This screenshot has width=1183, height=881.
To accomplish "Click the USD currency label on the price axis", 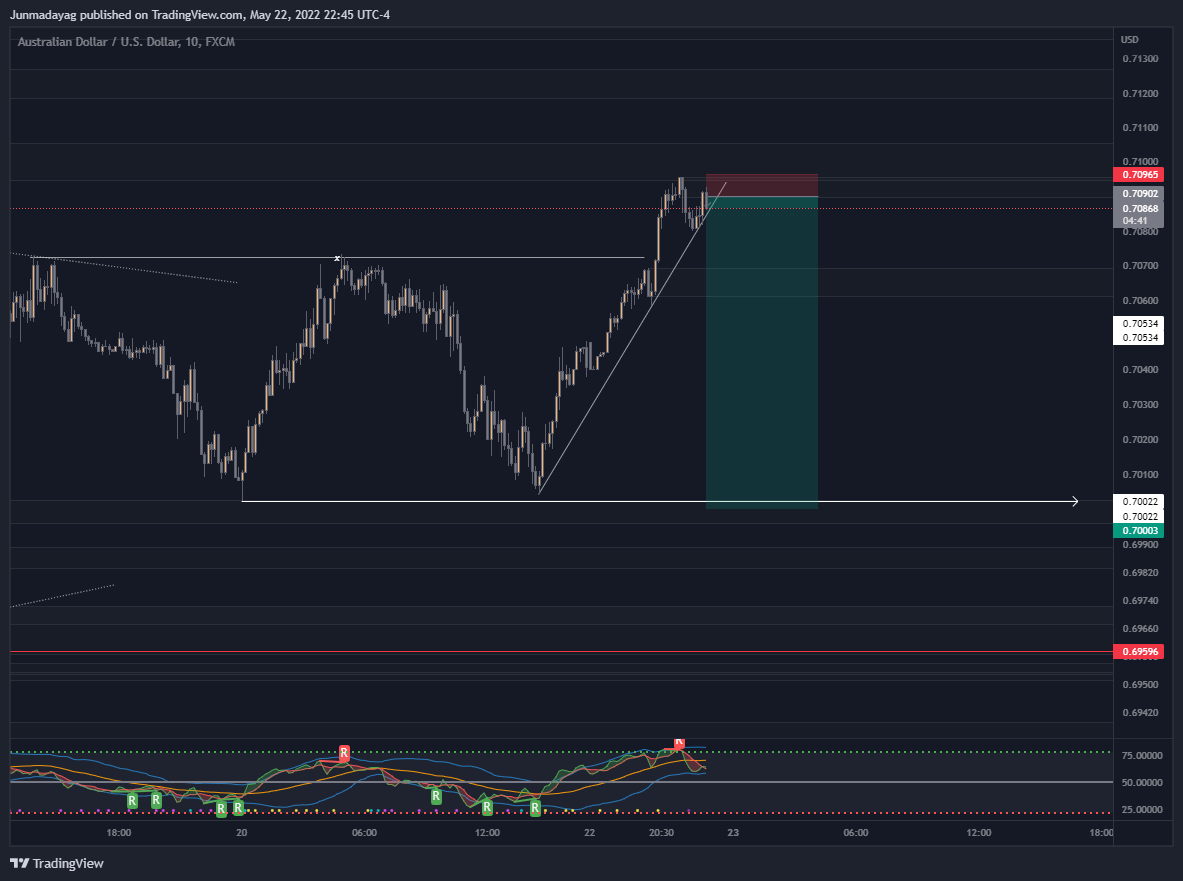I will [1129, 39].
